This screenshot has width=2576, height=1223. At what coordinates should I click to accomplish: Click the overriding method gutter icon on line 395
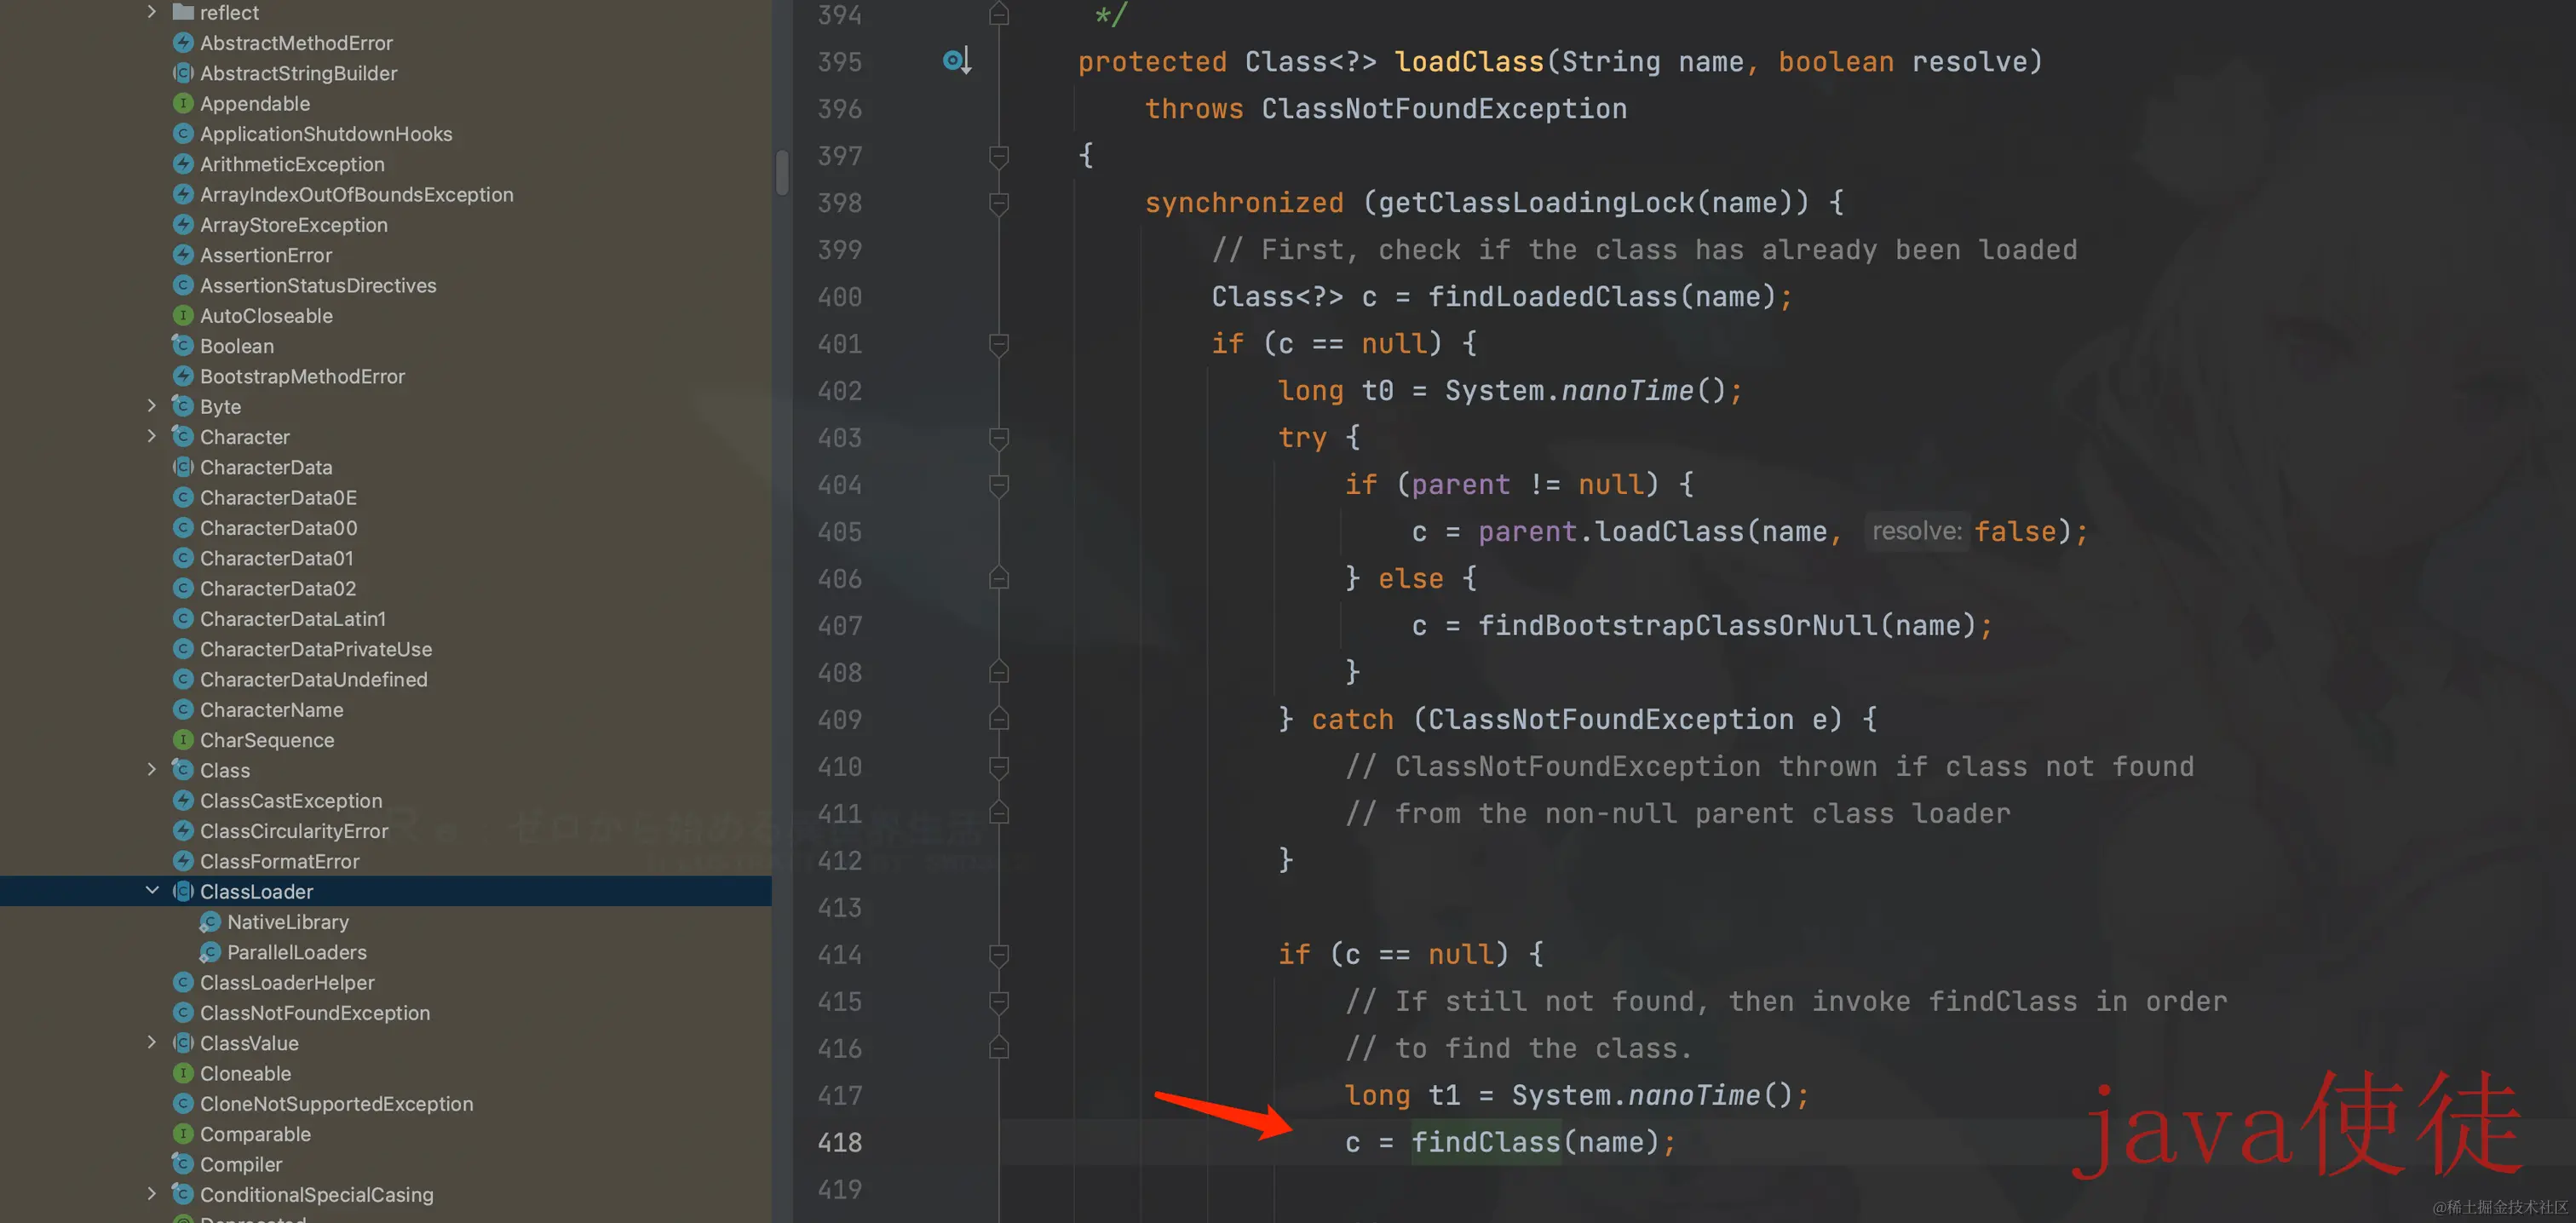(957, 61)
